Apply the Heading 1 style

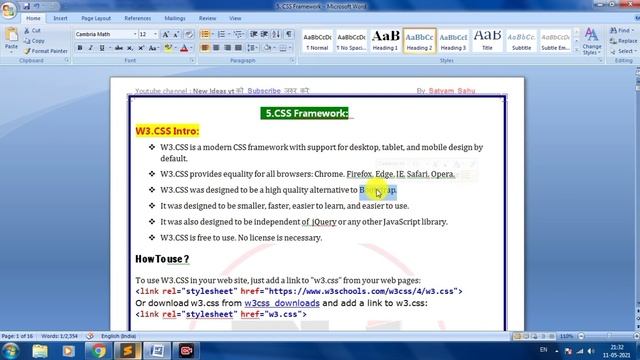pyautogui.click(x=385, y=40)
